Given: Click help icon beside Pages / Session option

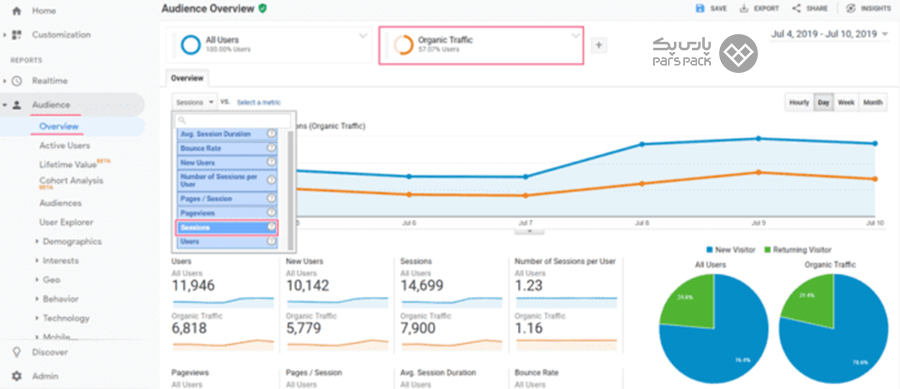Looking at the screenshot, I should tap(271, 199).
